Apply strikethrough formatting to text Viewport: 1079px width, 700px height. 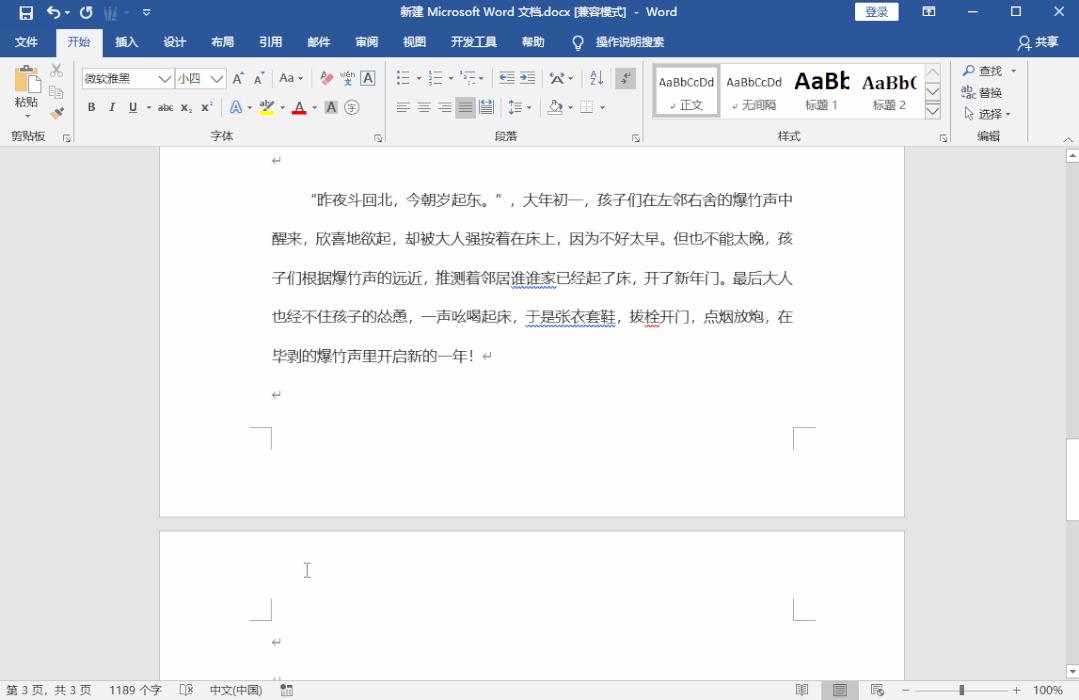tap(166, 108)
